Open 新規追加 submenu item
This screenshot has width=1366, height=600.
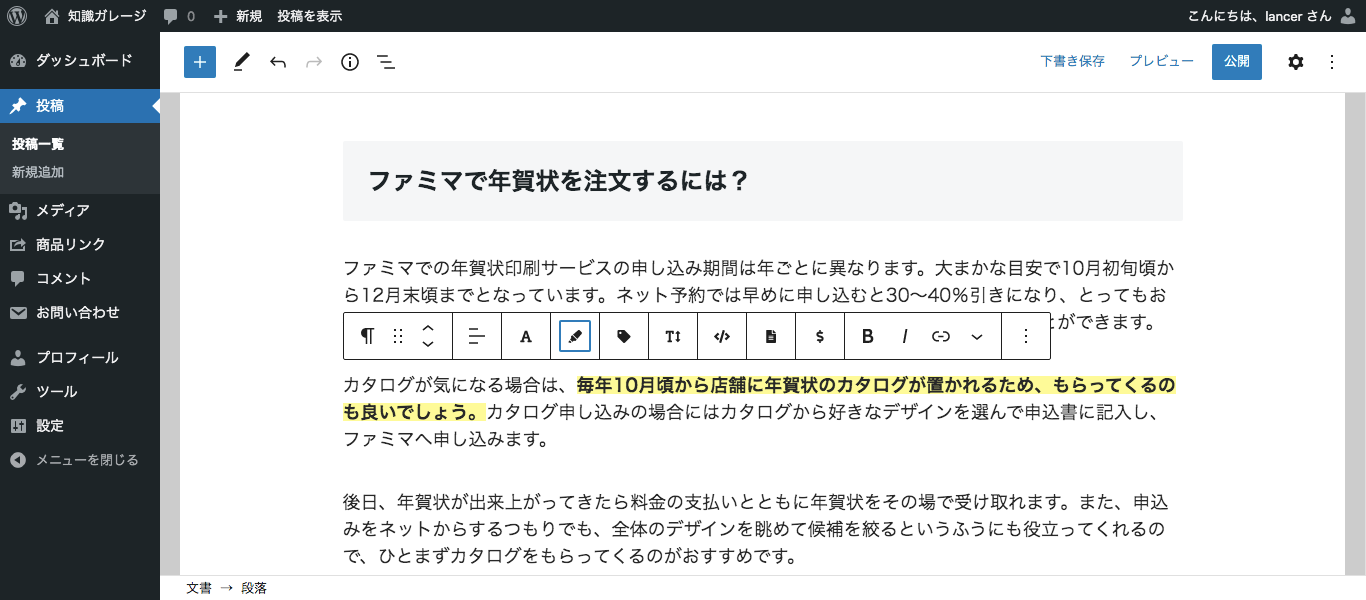tap(38, 172)
